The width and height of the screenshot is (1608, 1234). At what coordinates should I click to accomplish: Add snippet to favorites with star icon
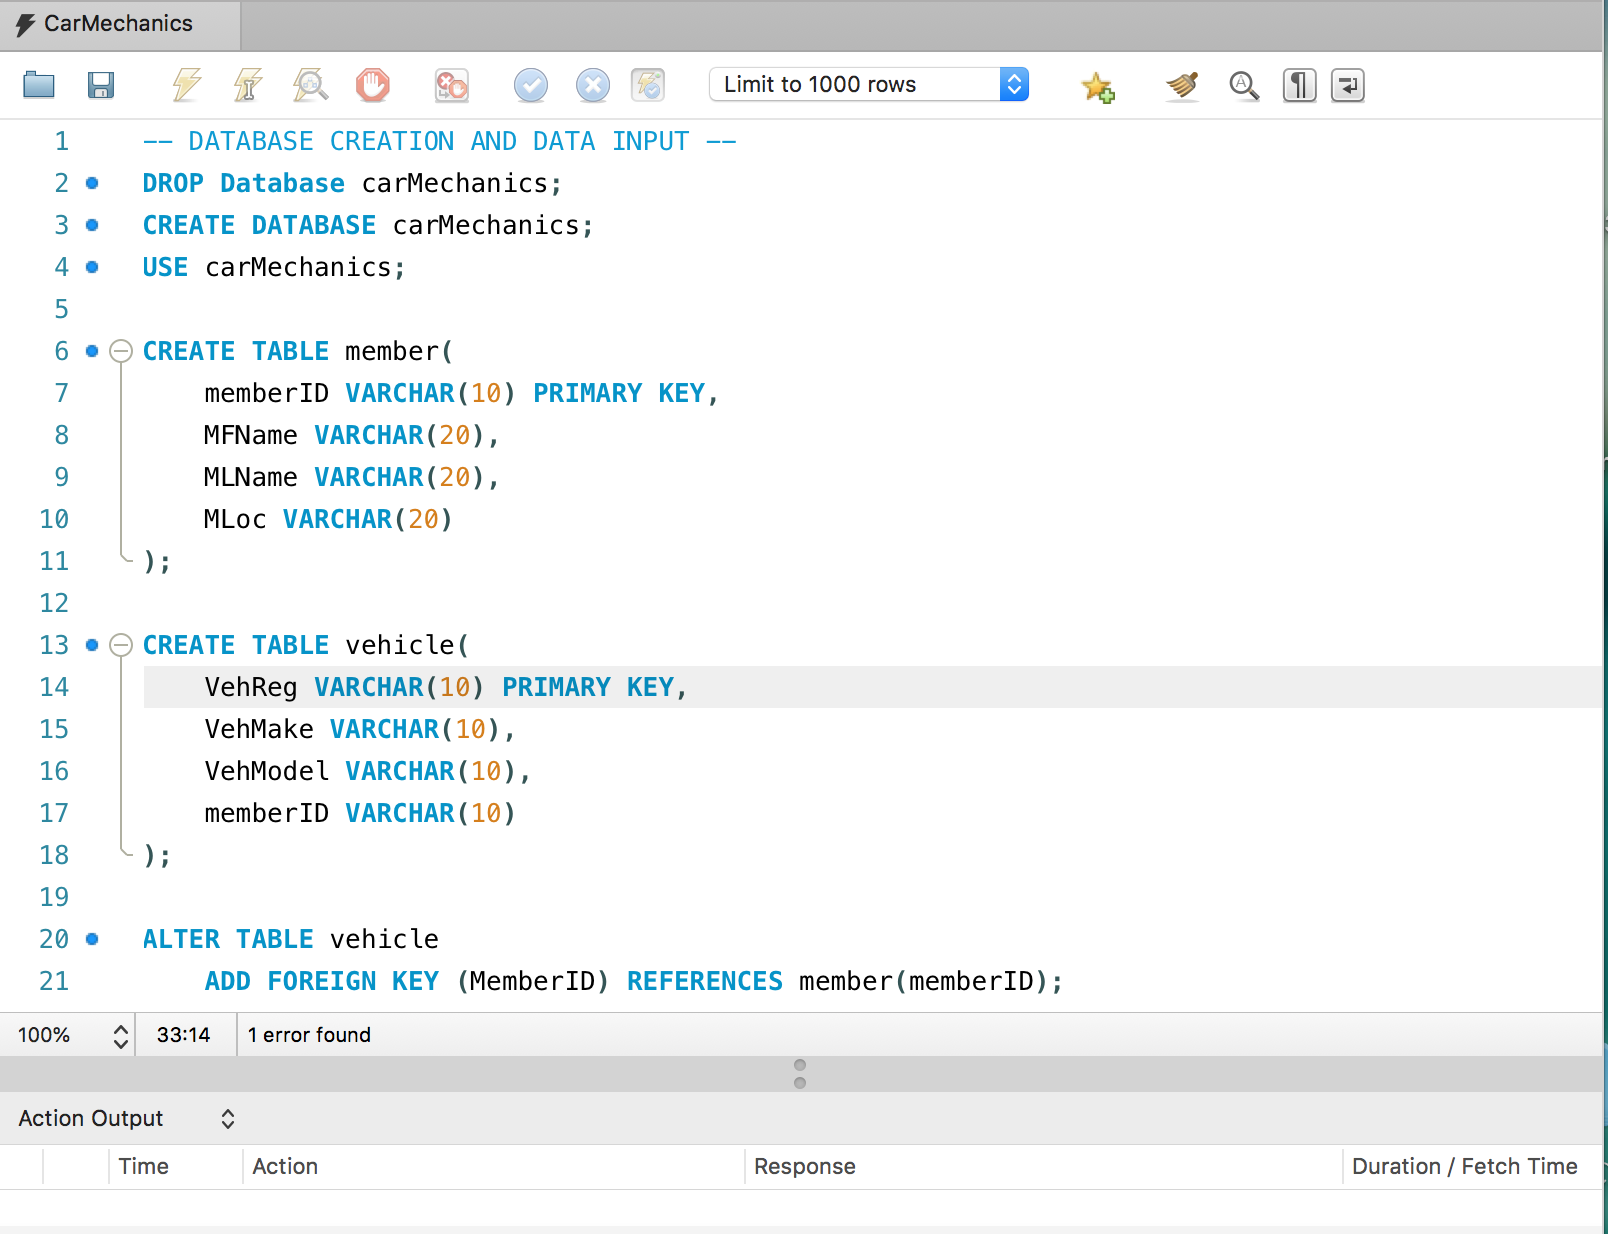pos(1097,87)
